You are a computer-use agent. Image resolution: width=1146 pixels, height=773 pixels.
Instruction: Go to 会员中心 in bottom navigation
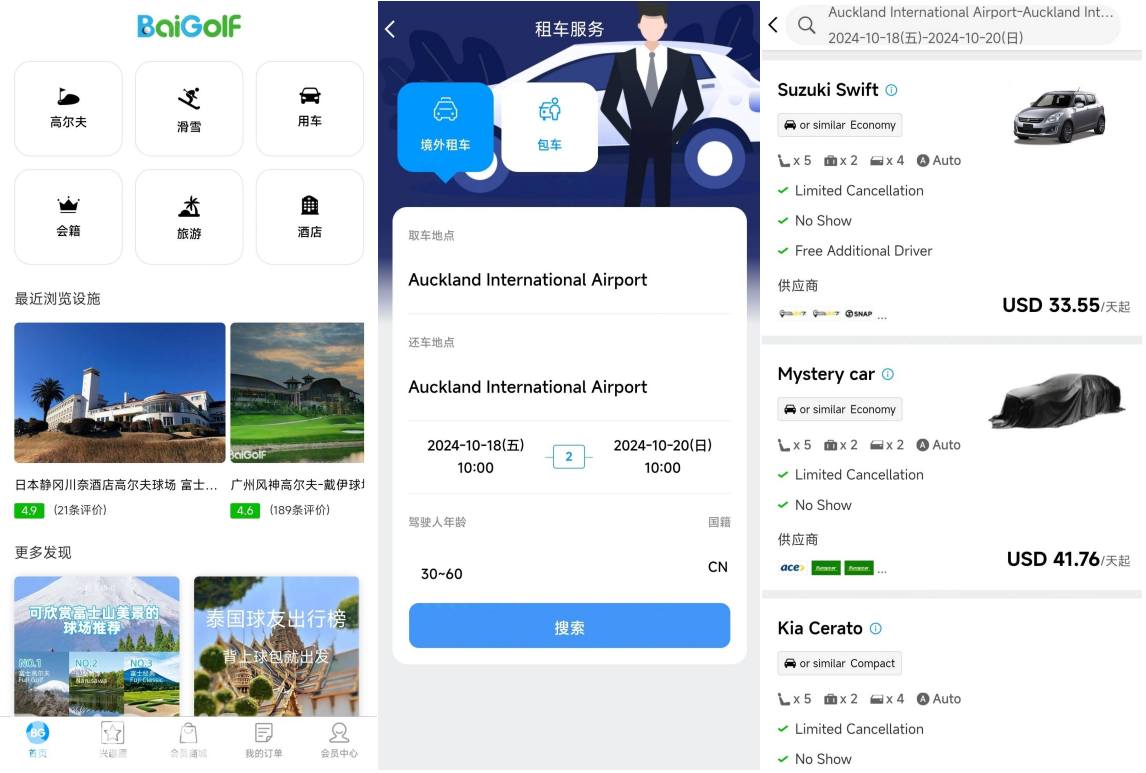(x=339, y=740)
